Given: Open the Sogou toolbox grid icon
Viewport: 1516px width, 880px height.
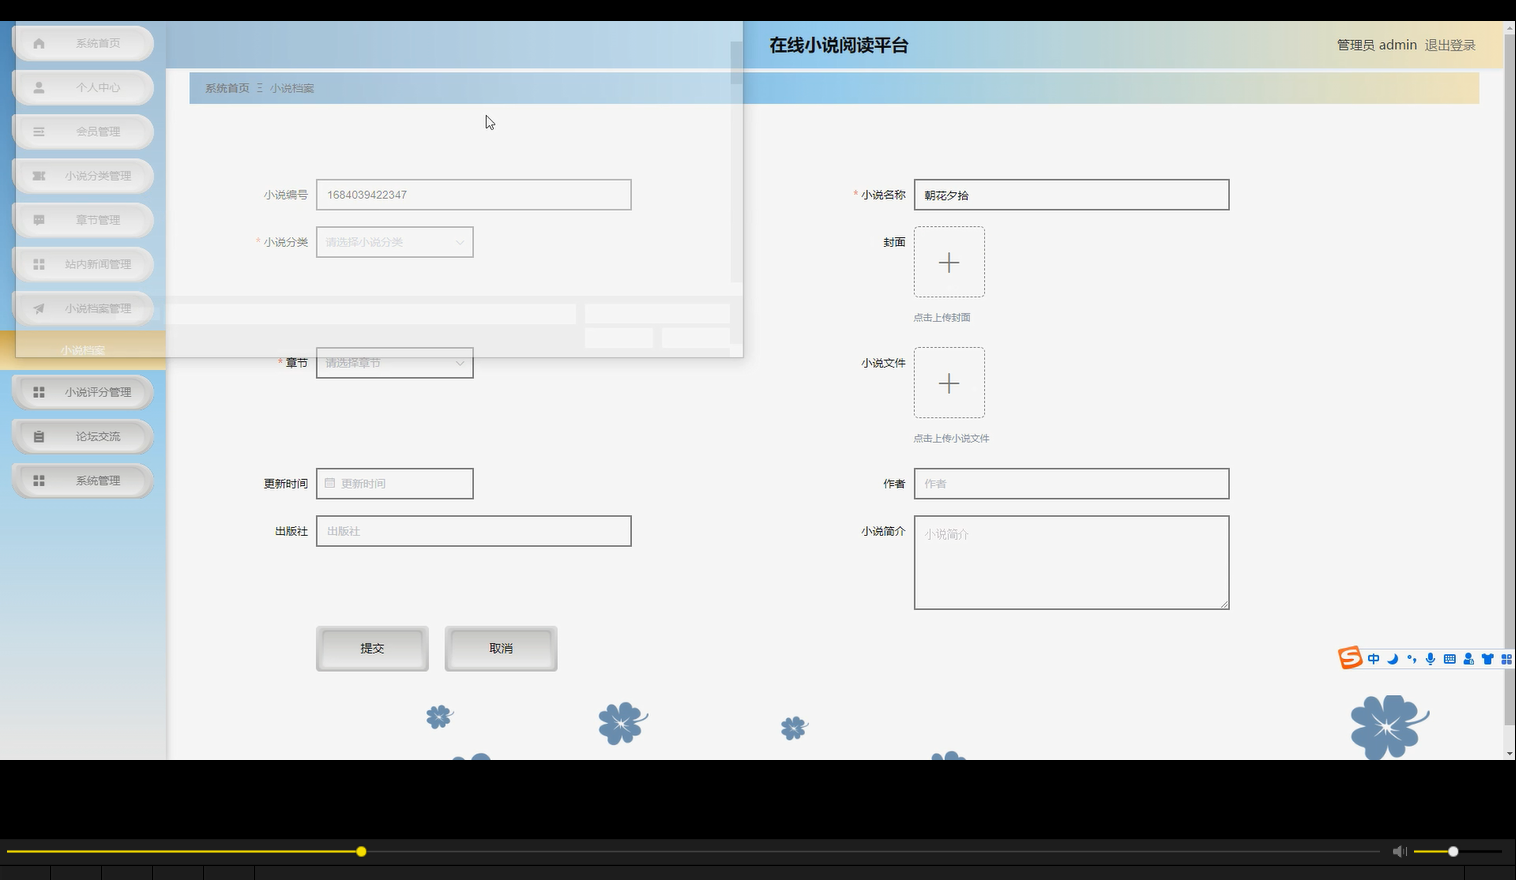Looking at the screenshot, I should (1506, 659).
